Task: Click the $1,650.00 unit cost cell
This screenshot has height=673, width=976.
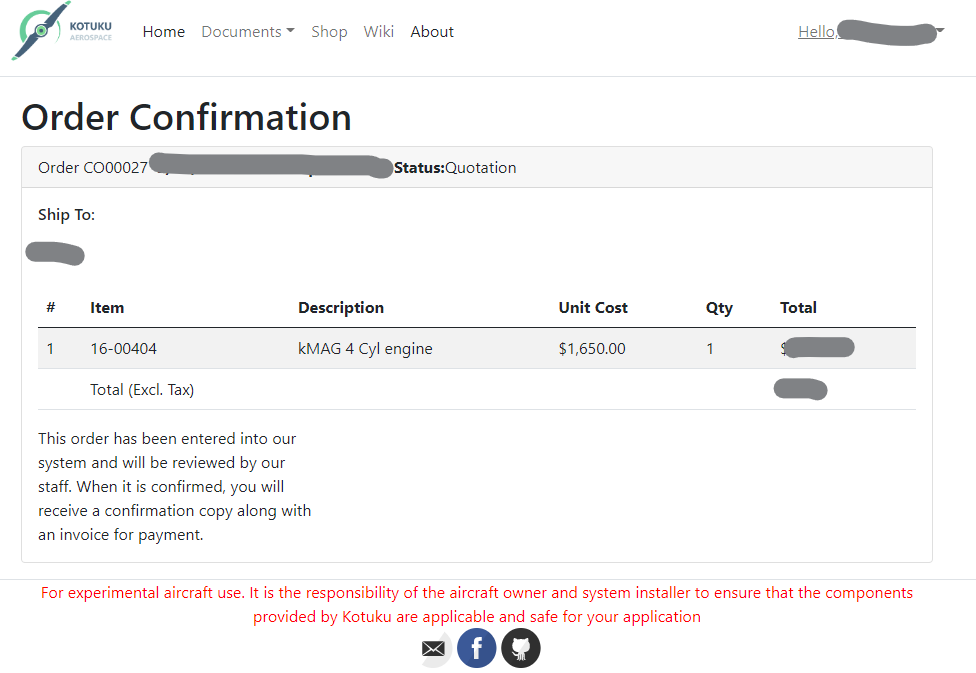Action: click(x=592, y=349)
